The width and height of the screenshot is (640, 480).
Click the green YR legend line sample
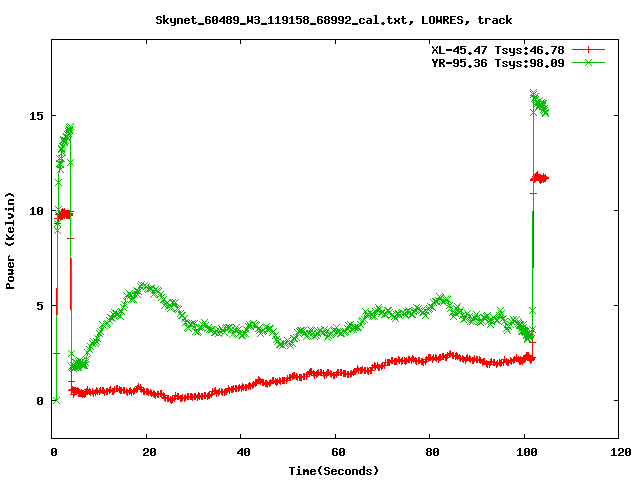(588, 62)
